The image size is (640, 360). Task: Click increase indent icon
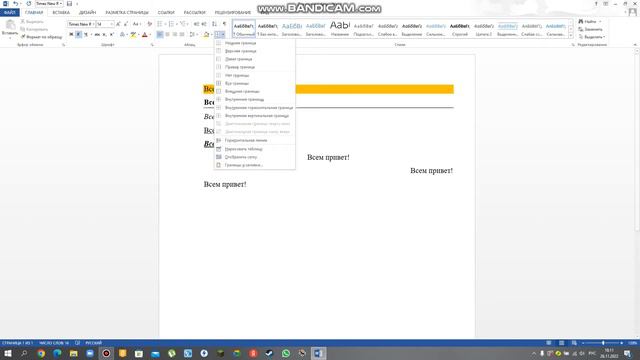[204, 24]
